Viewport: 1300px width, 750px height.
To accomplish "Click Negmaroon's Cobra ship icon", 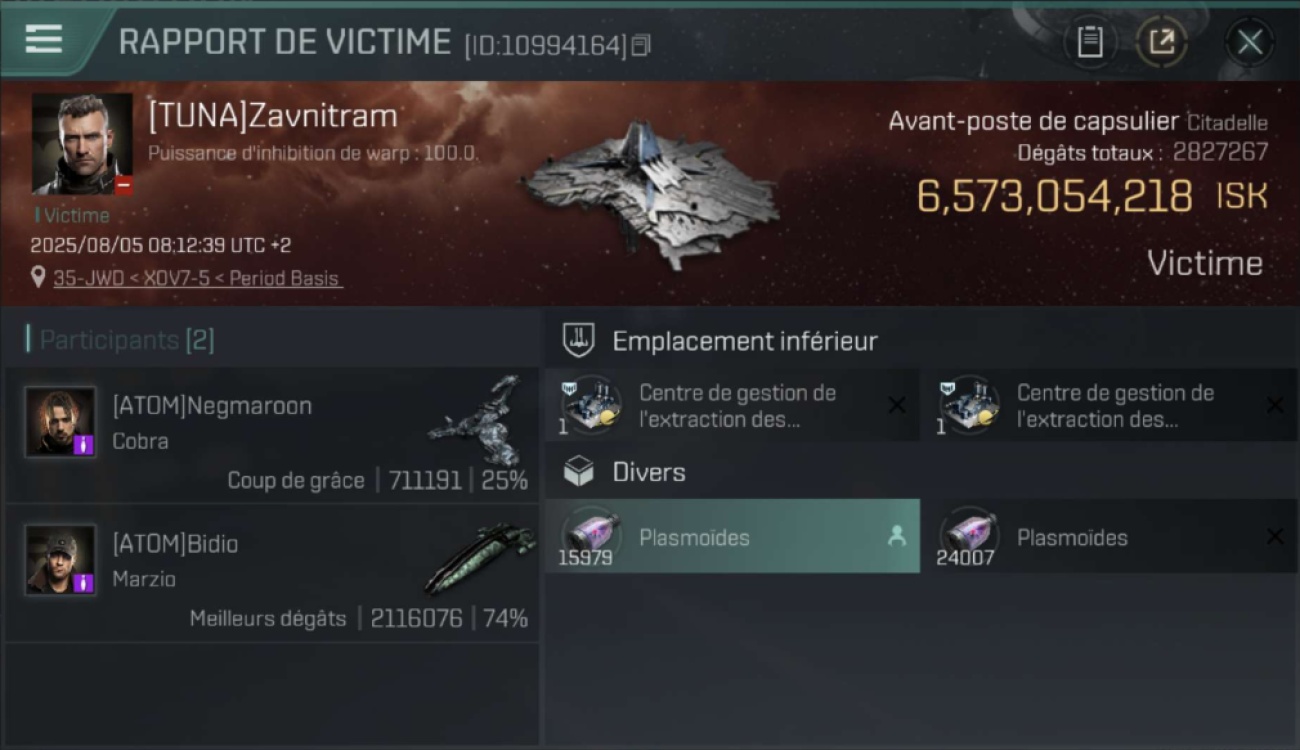I will coord(478,420).
